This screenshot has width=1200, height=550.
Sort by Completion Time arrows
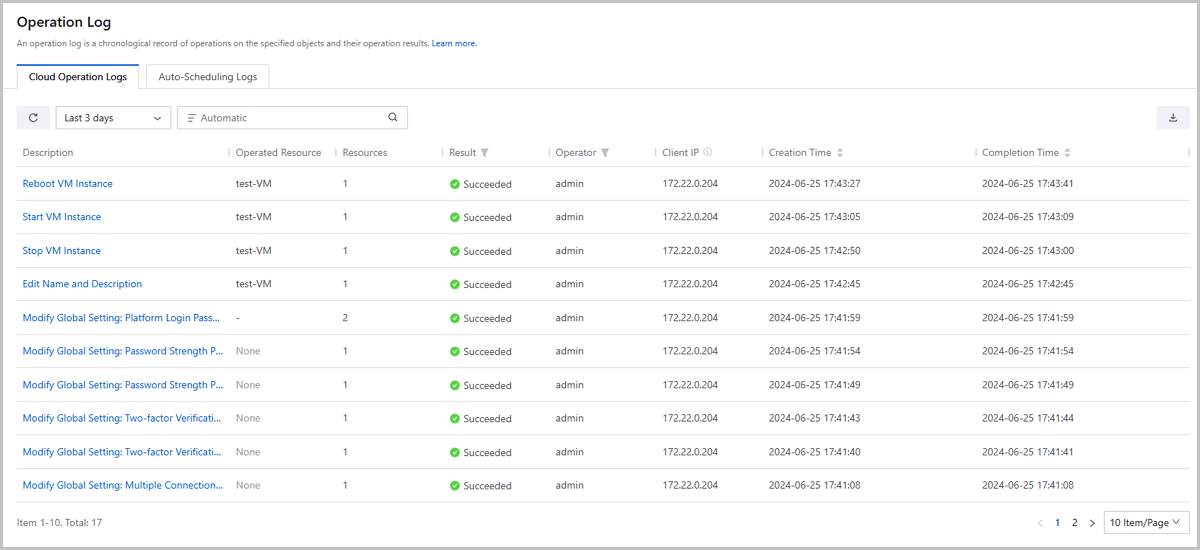(1067, 153)
